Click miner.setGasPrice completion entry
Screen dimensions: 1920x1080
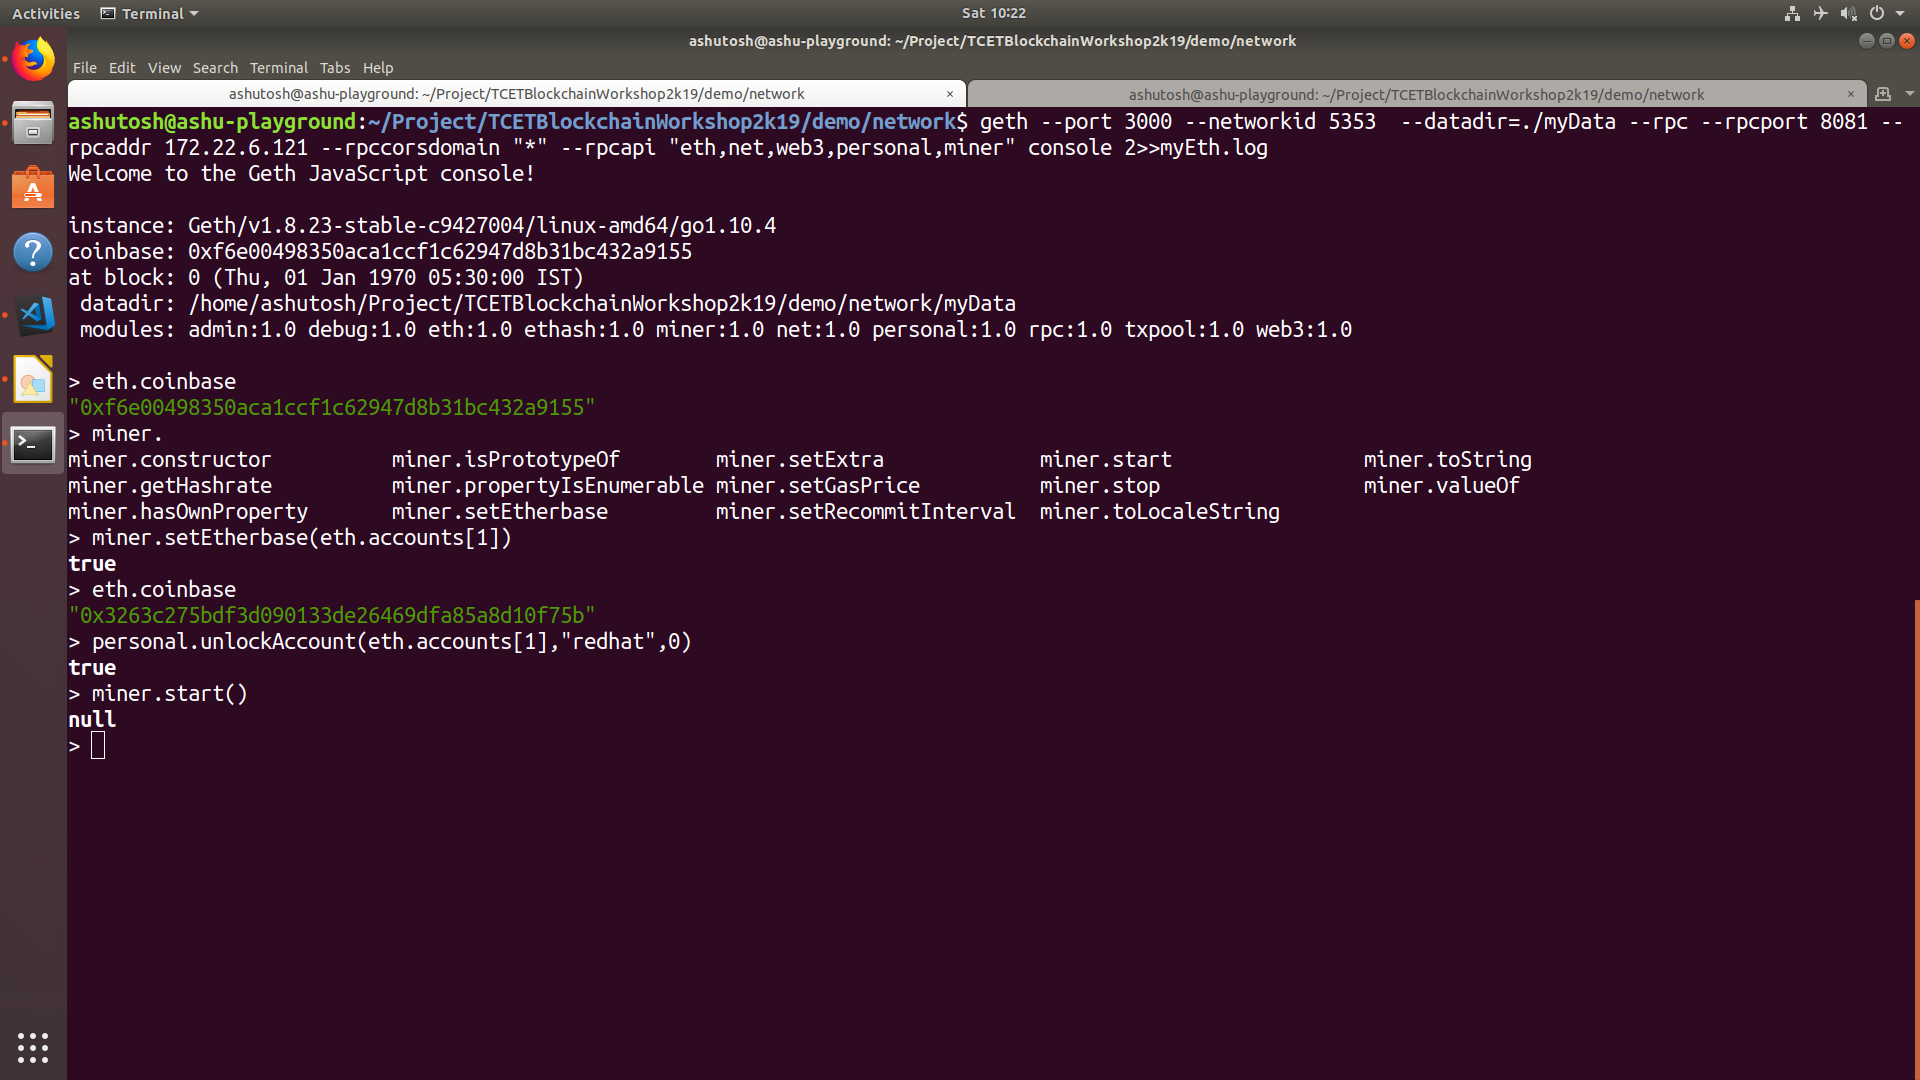coord(818,486)
